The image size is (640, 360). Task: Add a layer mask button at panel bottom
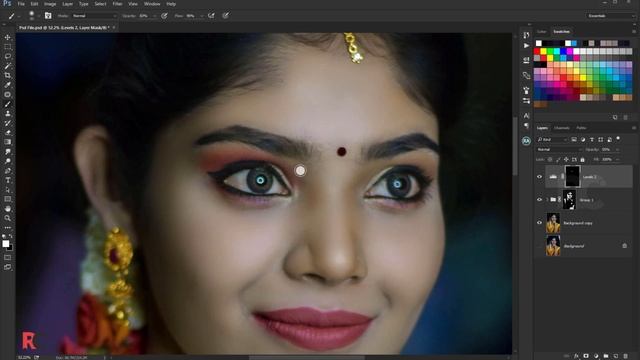(x=586, y=356)
